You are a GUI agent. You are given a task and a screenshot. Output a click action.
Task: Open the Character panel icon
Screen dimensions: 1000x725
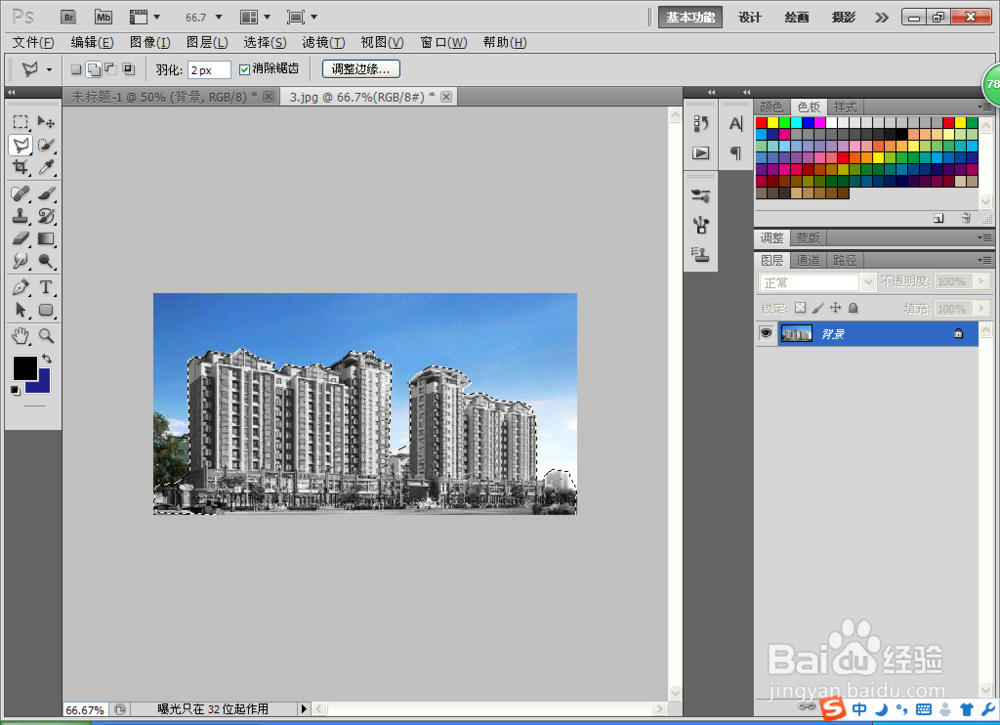coord(735,123)
